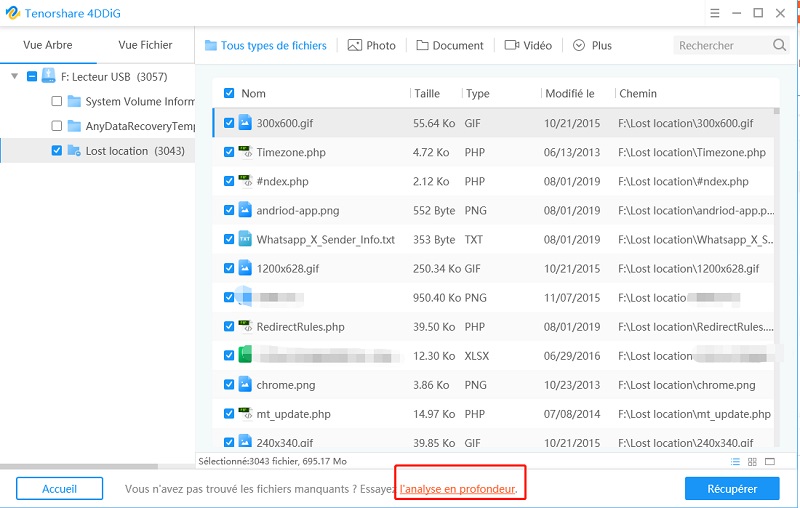The image size is (800, 508).
Task: Uncheck the Lost location tree checkbox
Action: pos(57,150)
